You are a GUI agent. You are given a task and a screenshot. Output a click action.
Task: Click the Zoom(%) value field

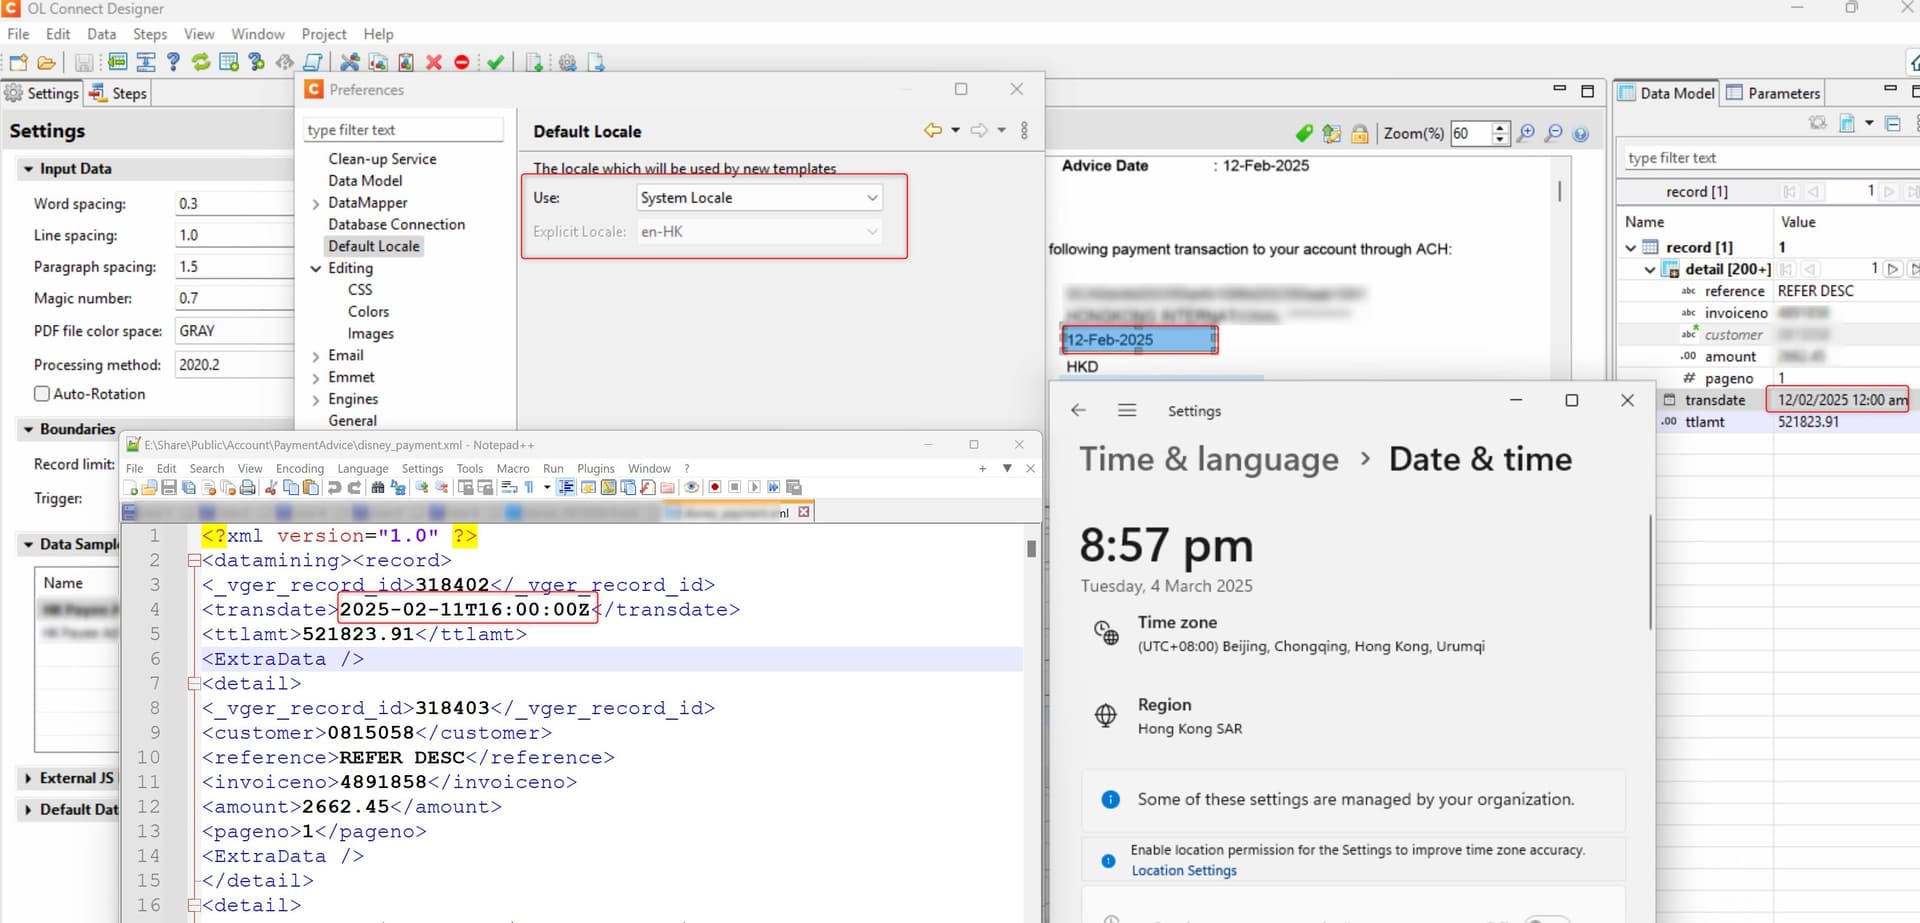pyautogui.click(x=1470, y=133)
